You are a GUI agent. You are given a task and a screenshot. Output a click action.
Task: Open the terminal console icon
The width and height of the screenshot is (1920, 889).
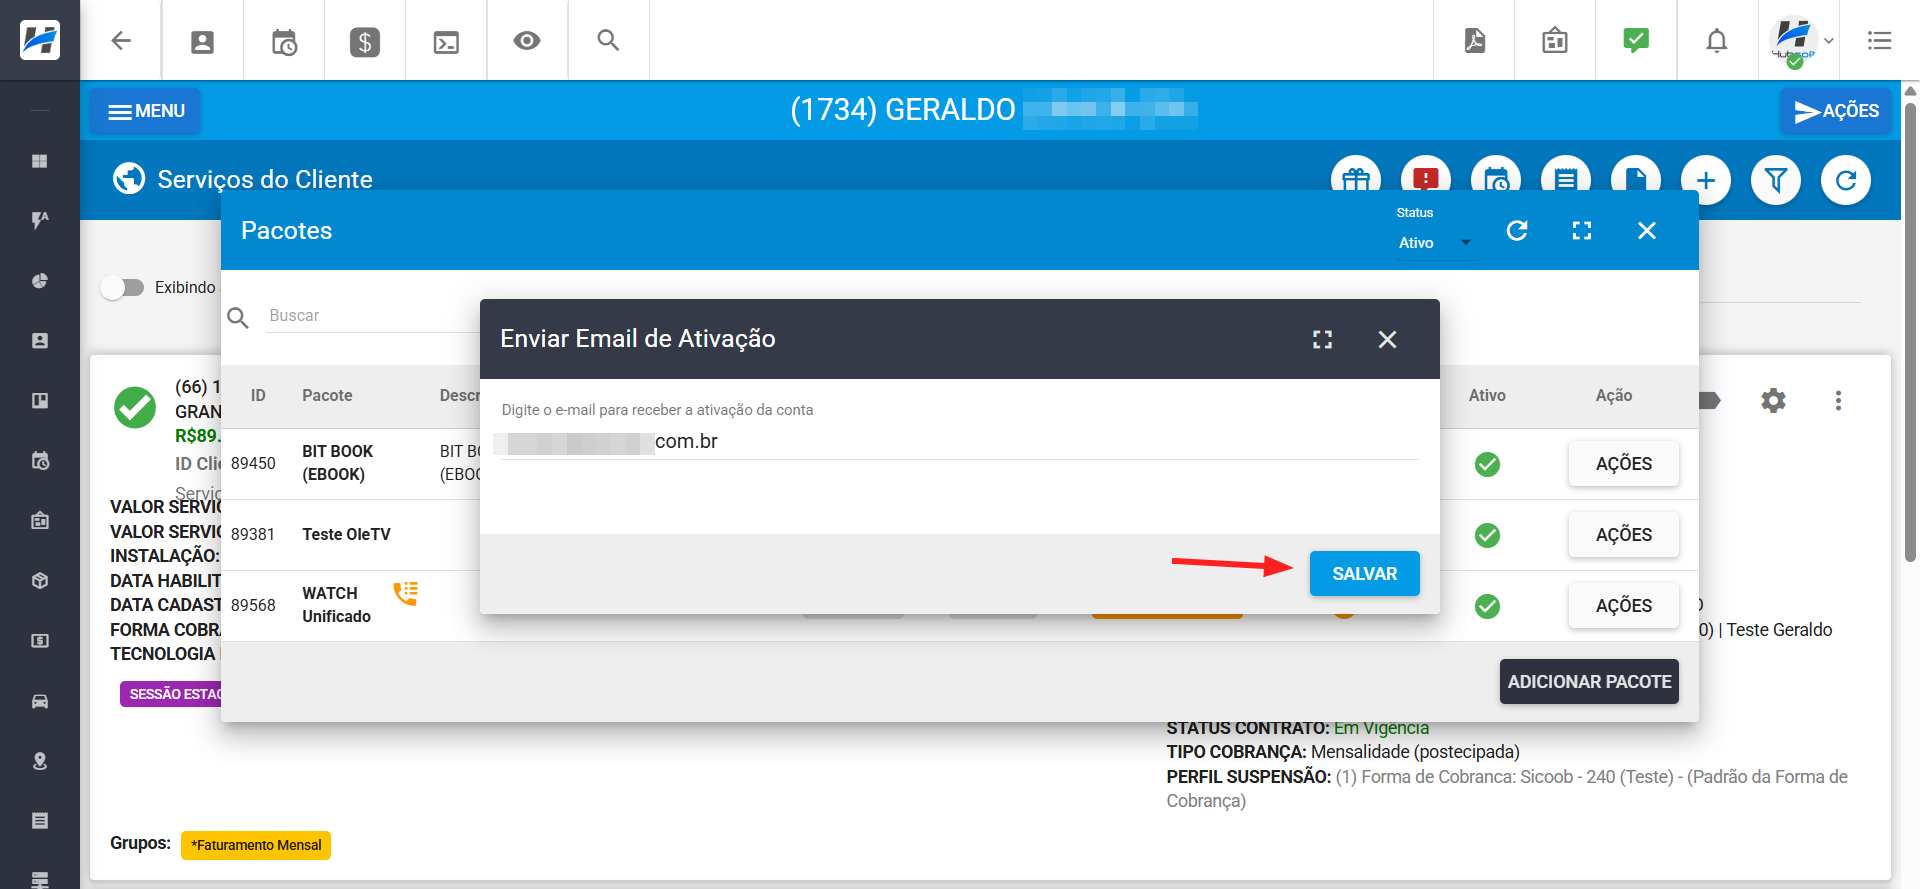(446, 41)
